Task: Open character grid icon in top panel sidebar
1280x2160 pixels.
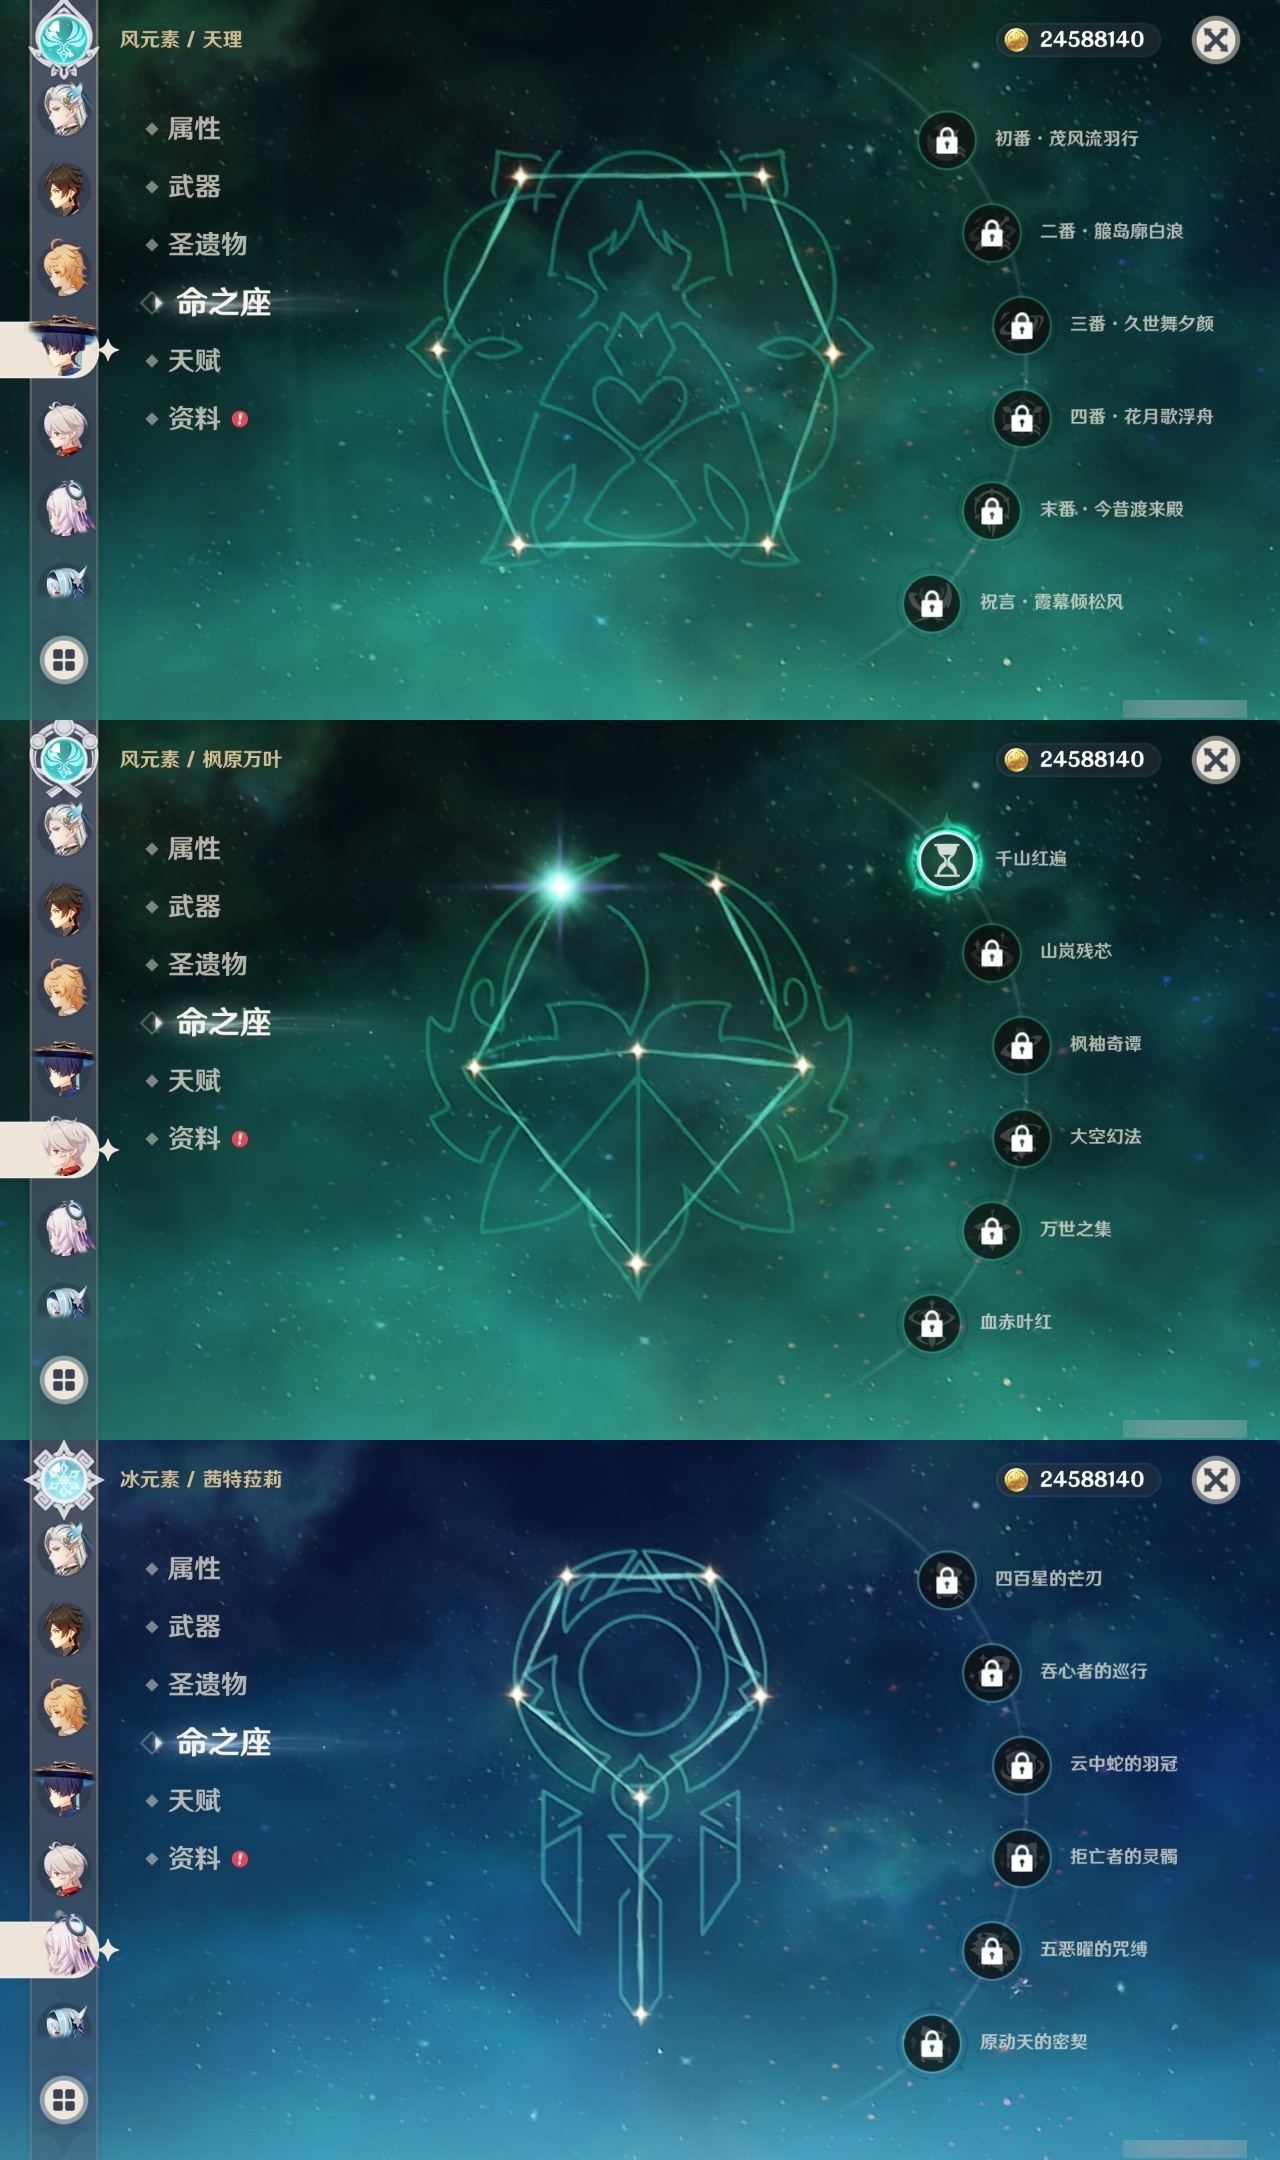Action: coord(64,660)
